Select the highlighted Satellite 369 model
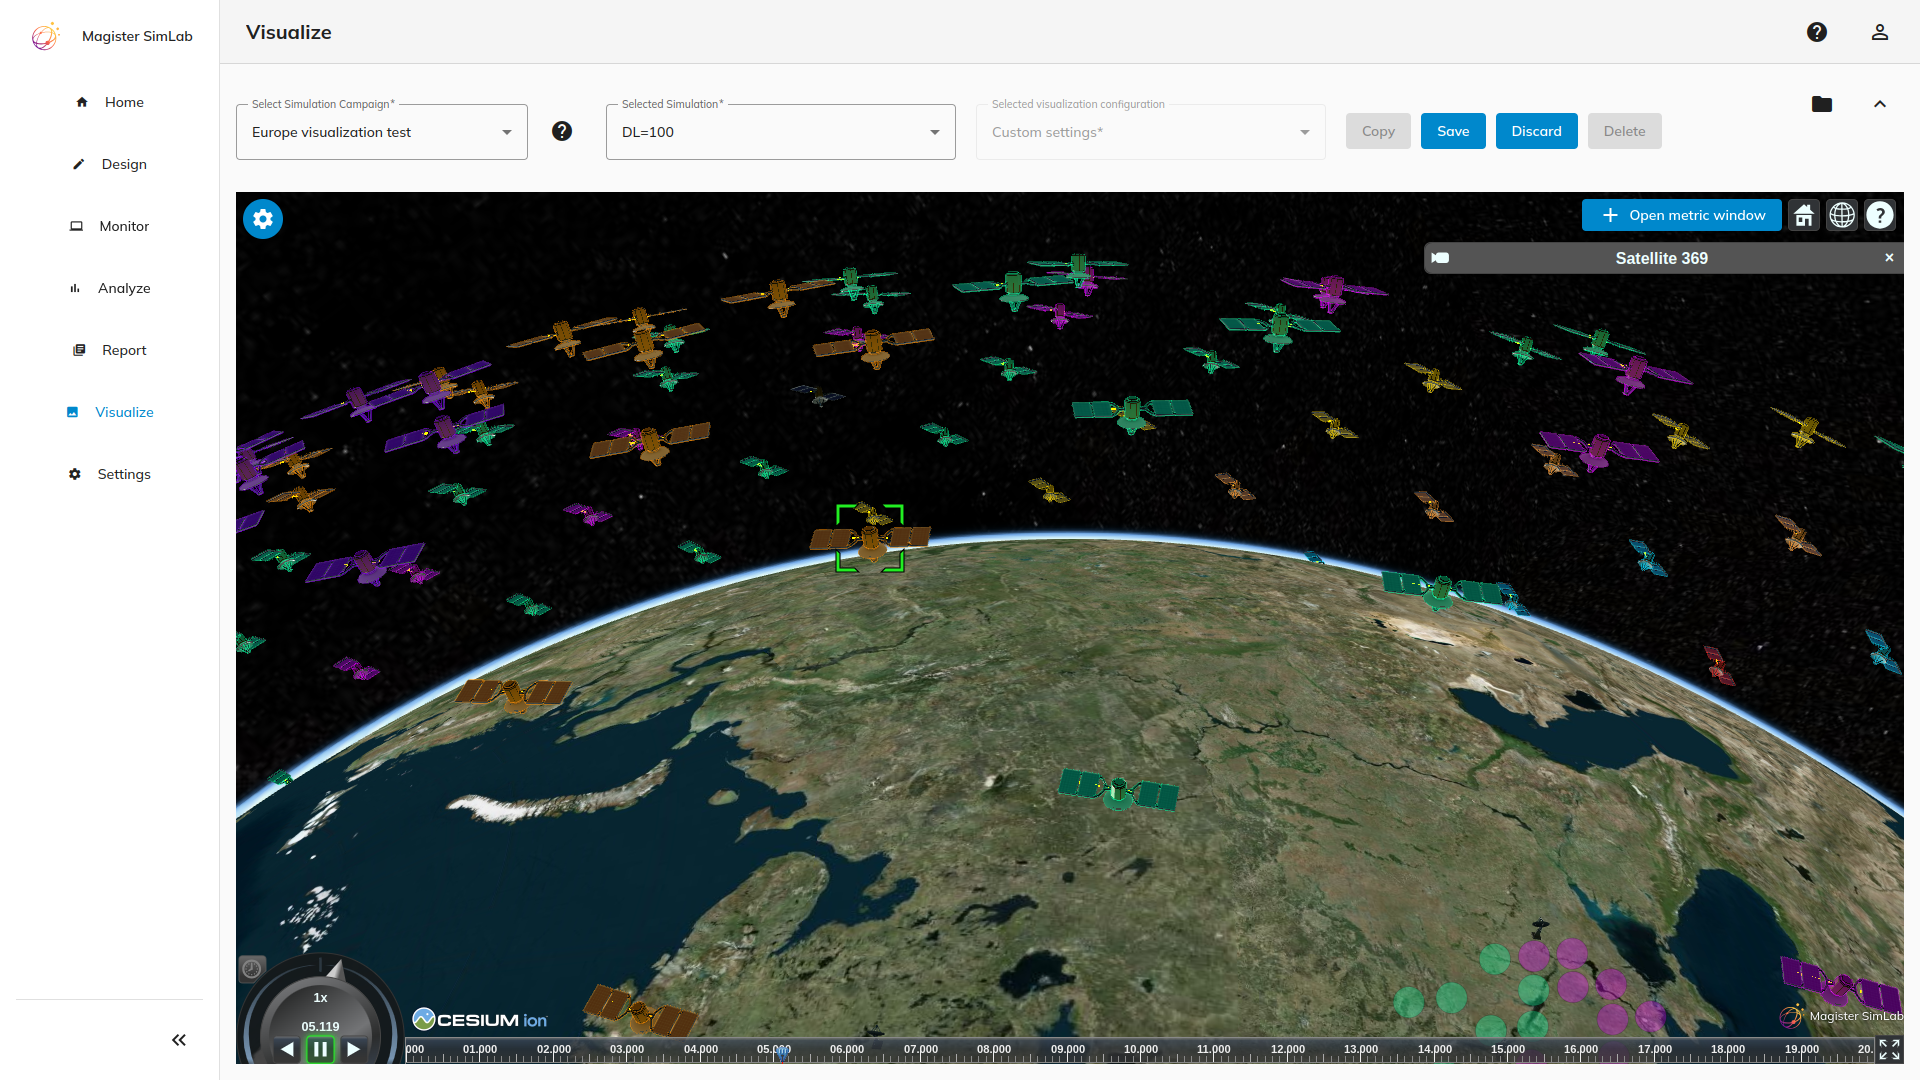 click(870, 539)
